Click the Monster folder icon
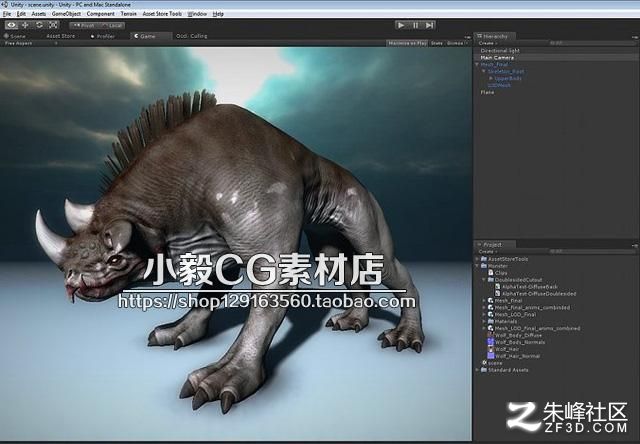The image size is (640, 444). click(x=484, y=266)
